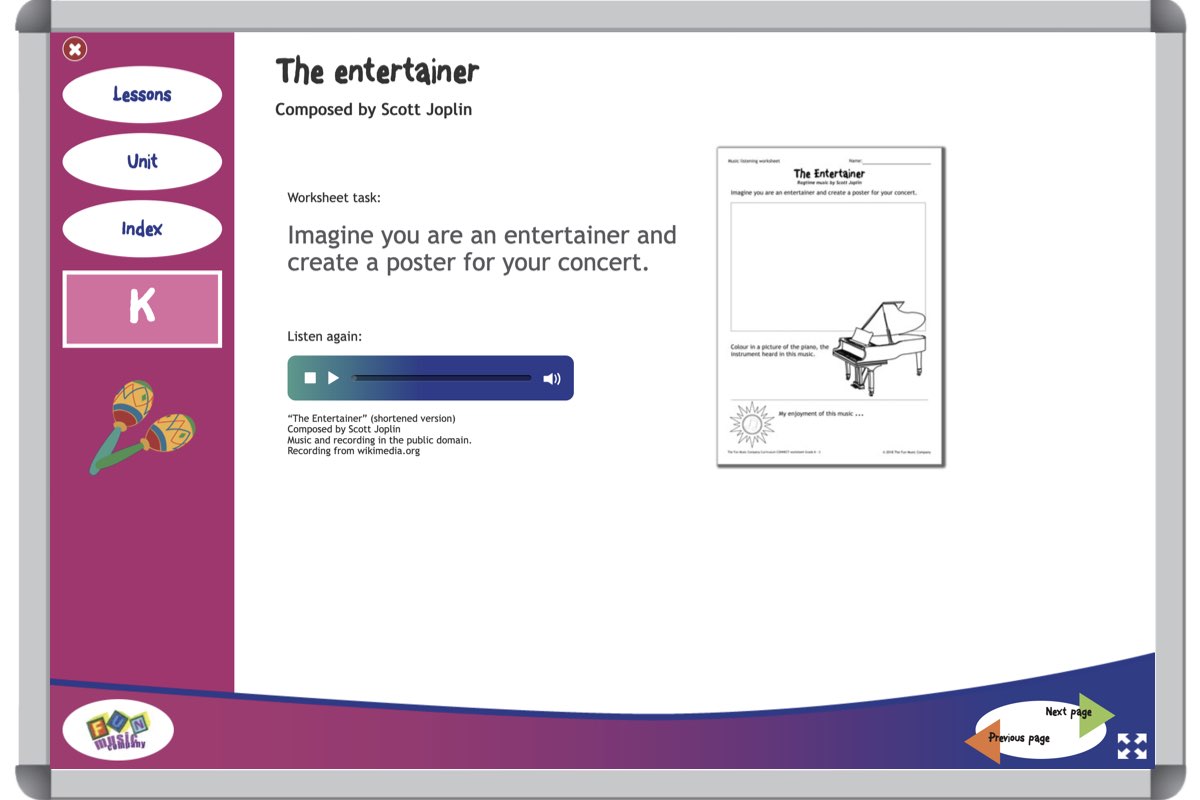Click the piano drawing on the worksheet
The height and width of the screenshot is (800, 1200).
(x=880, y=345)
